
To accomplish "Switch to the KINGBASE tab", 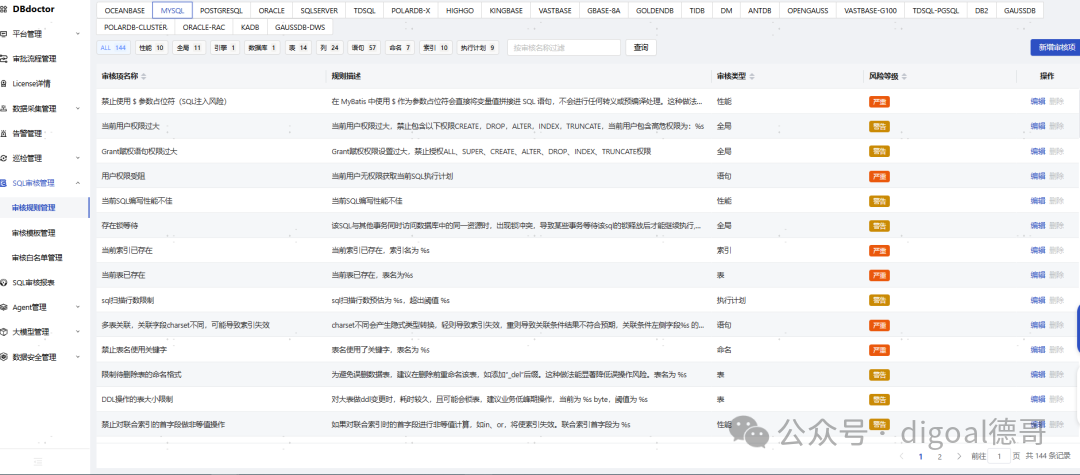I will coord(506,11).
